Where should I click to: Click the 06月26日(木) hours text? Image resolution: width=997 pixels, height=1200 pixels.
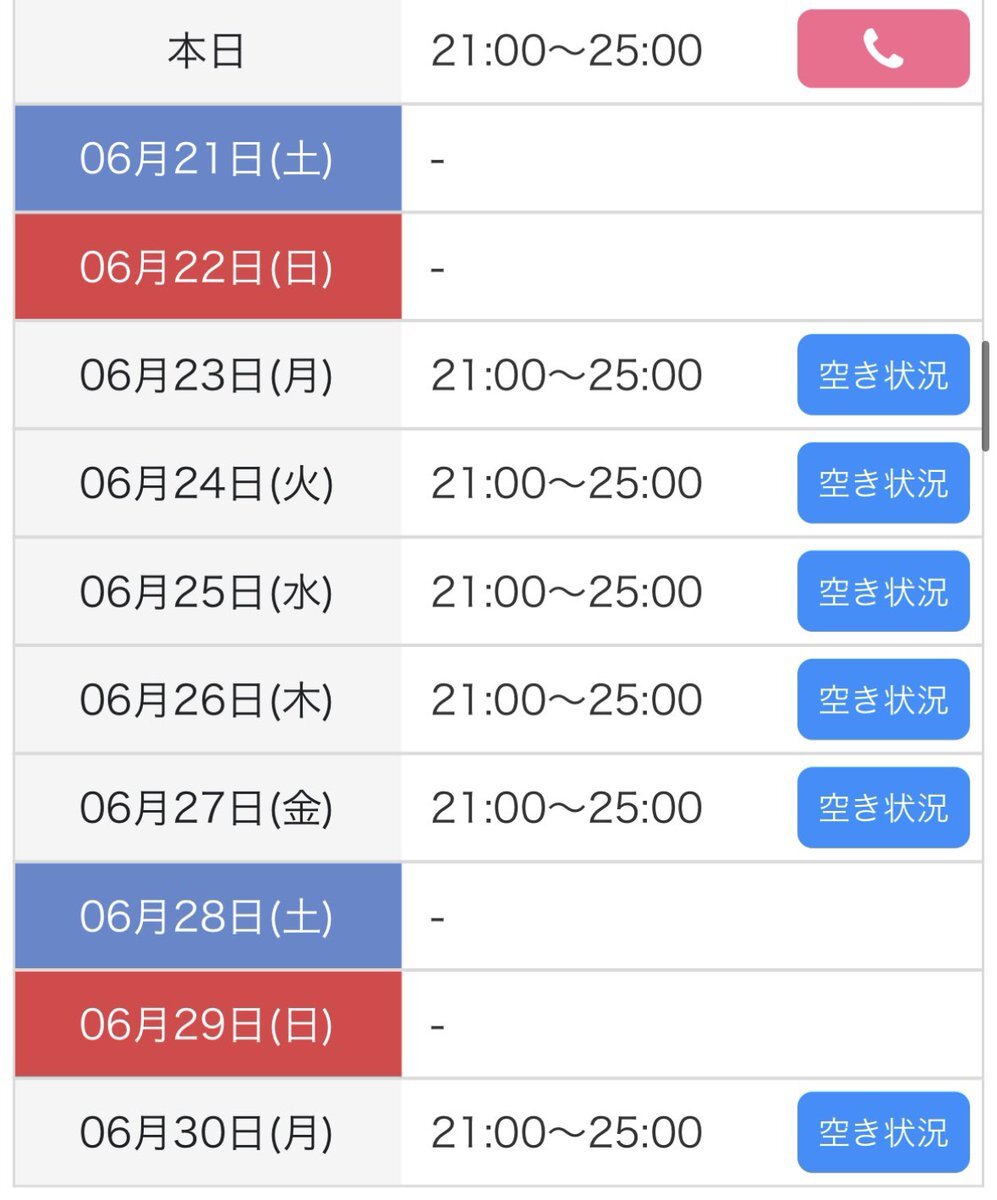(567, 700)
